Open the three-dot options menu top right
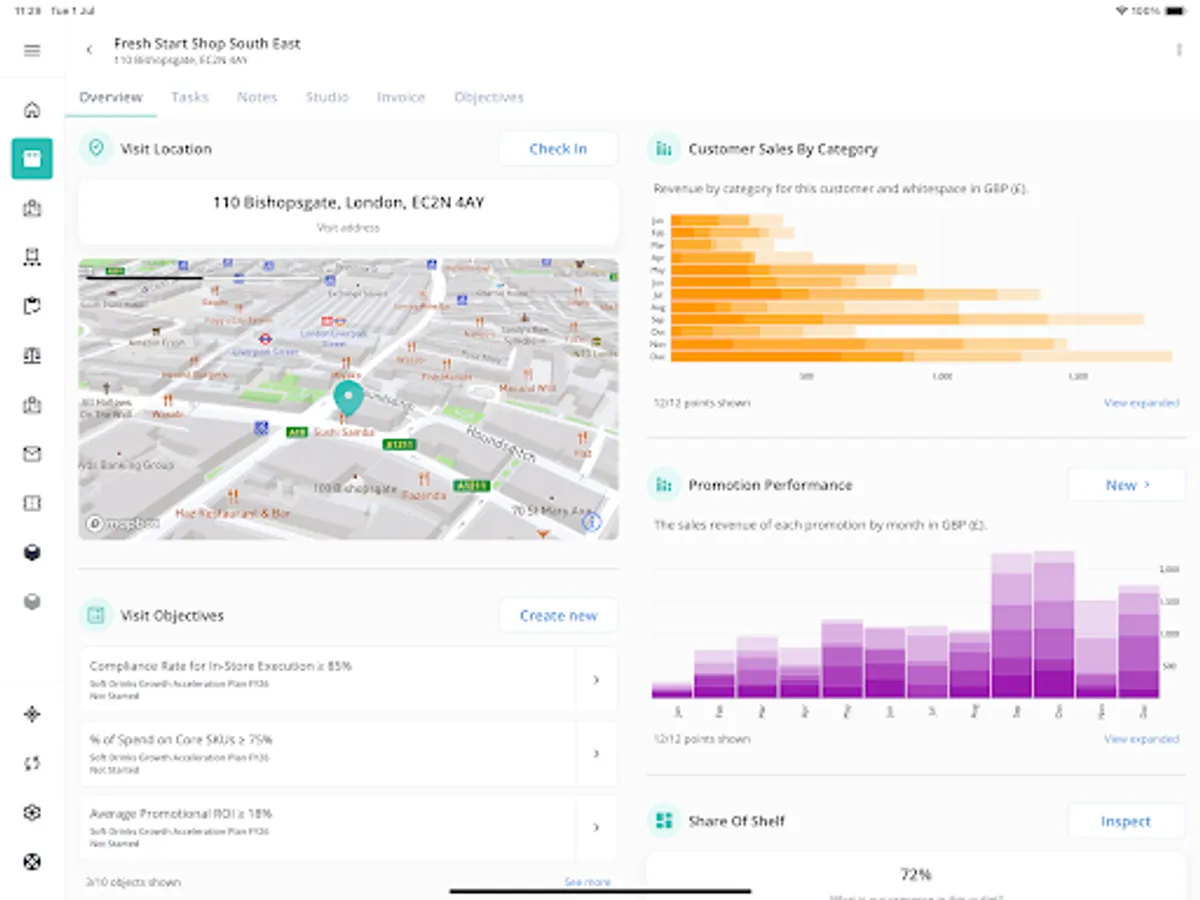1200x900 pixels. coord(1177,50)
